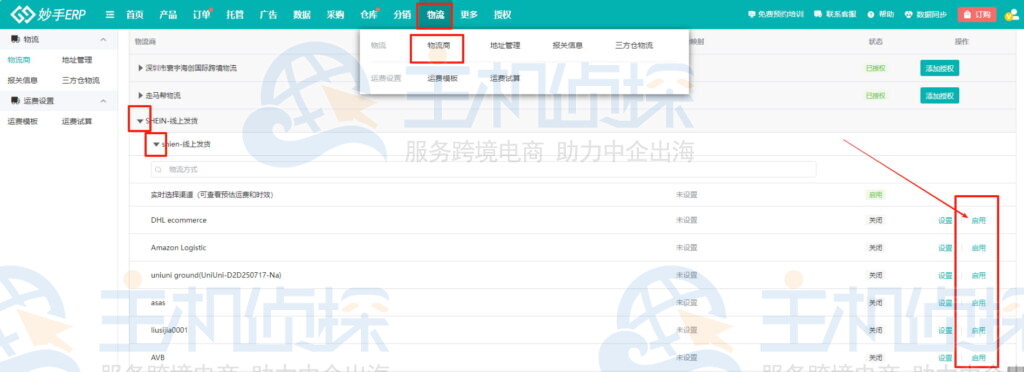Open the 订单 top menu
Screen dimensions: 1024x372
coord(202,14)
